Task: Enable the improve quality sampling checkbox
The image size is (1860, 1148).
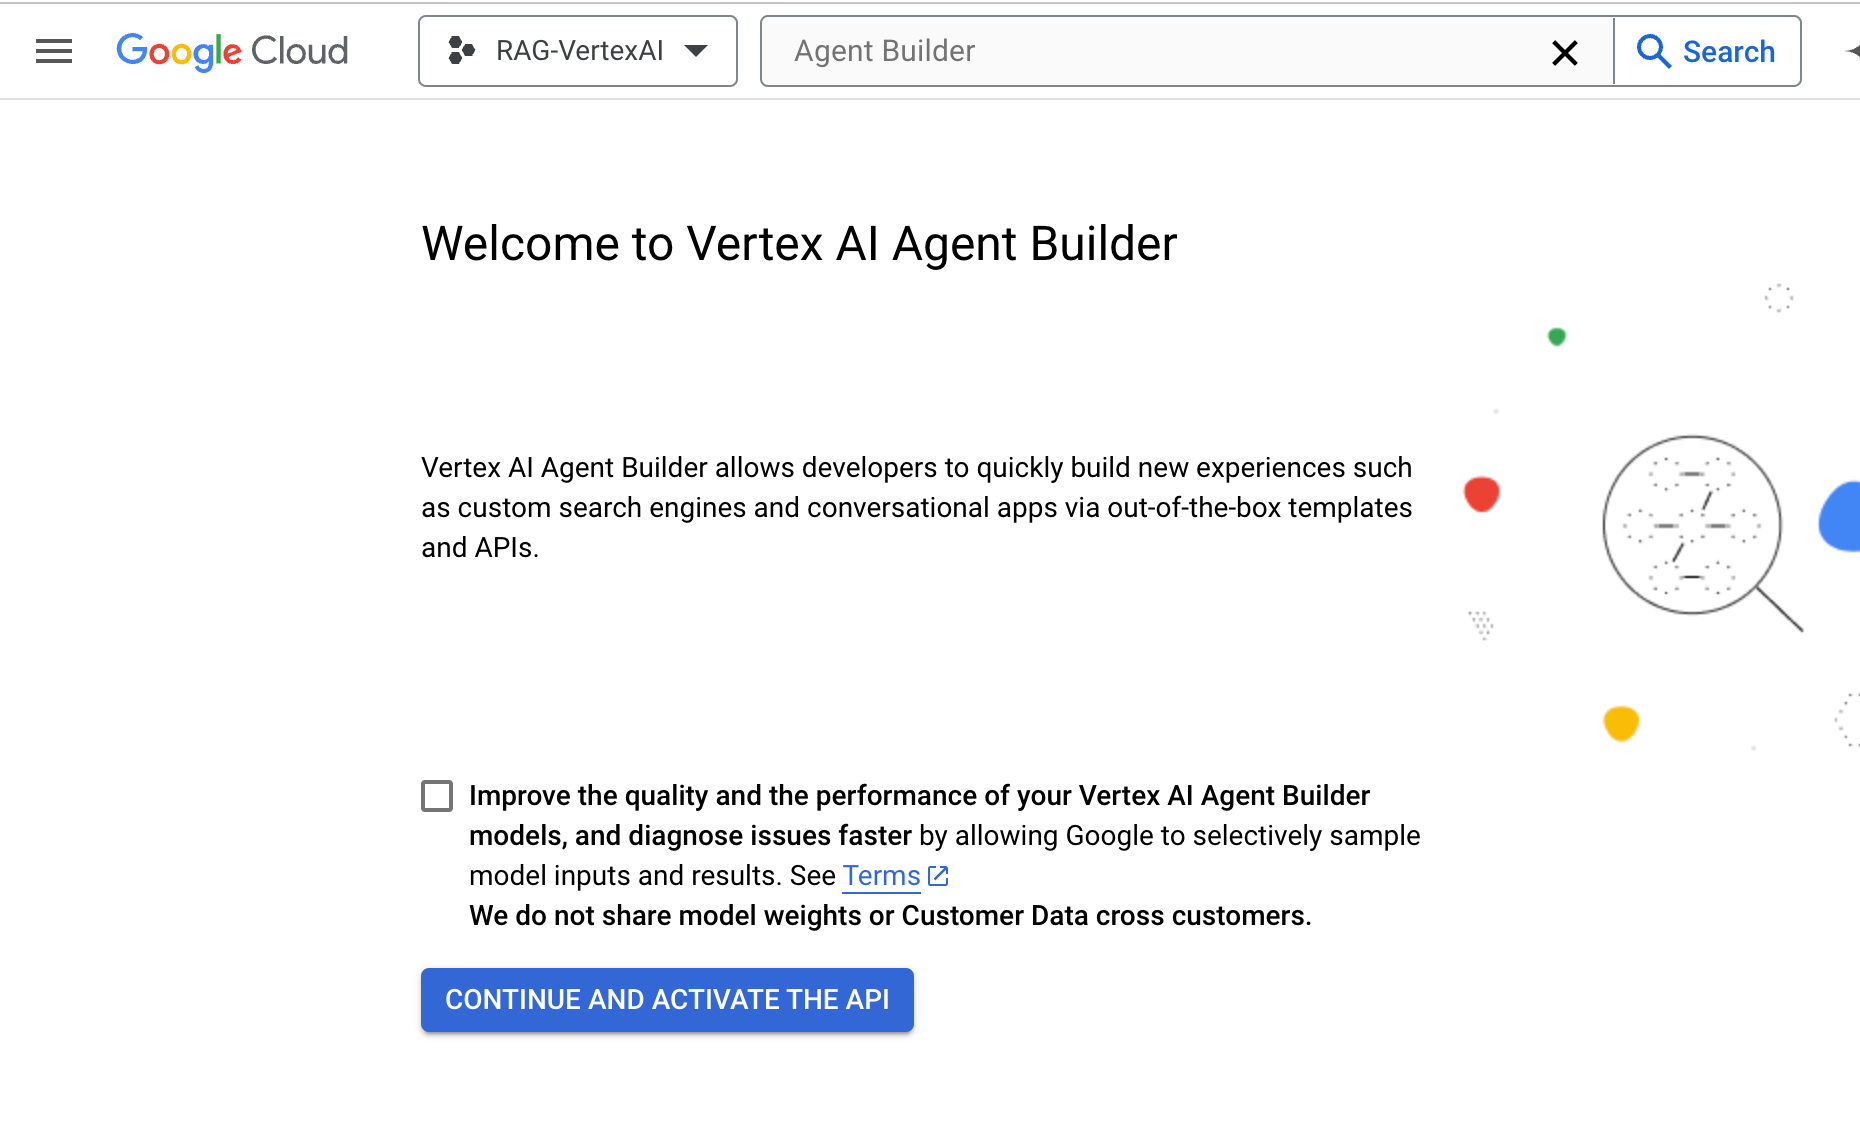Action: [x=437, y=796]
